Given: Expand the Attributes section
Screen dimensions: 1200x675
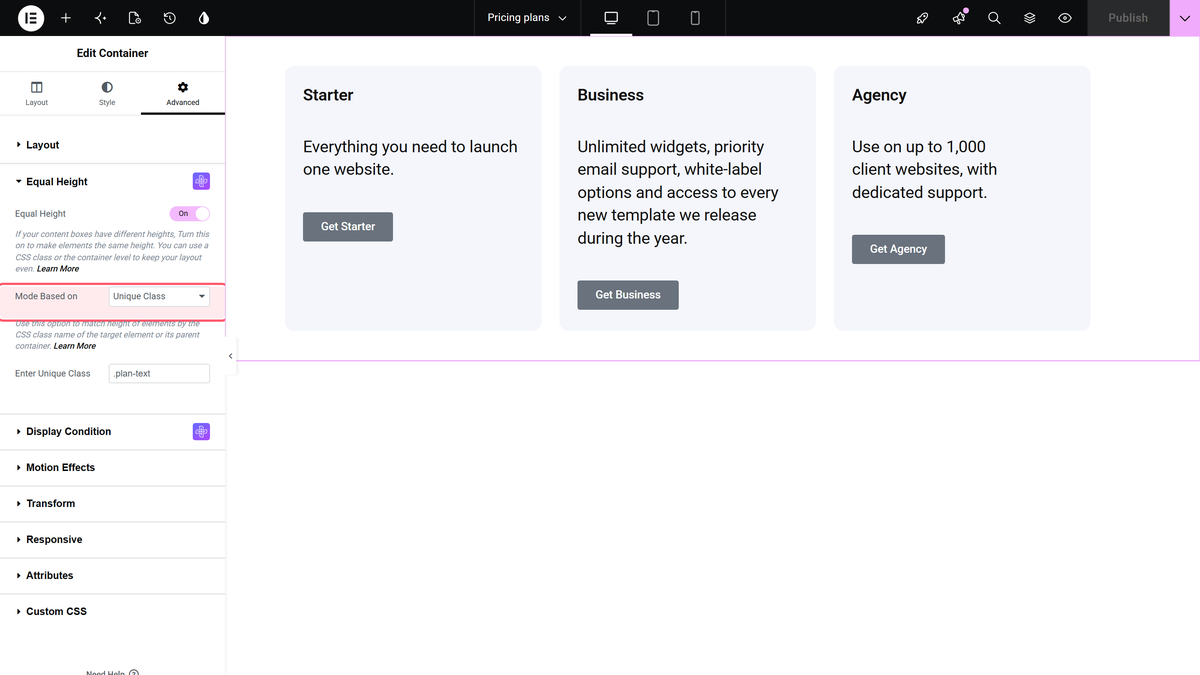Looking at the screenshot, I should [x=112, y=576].
